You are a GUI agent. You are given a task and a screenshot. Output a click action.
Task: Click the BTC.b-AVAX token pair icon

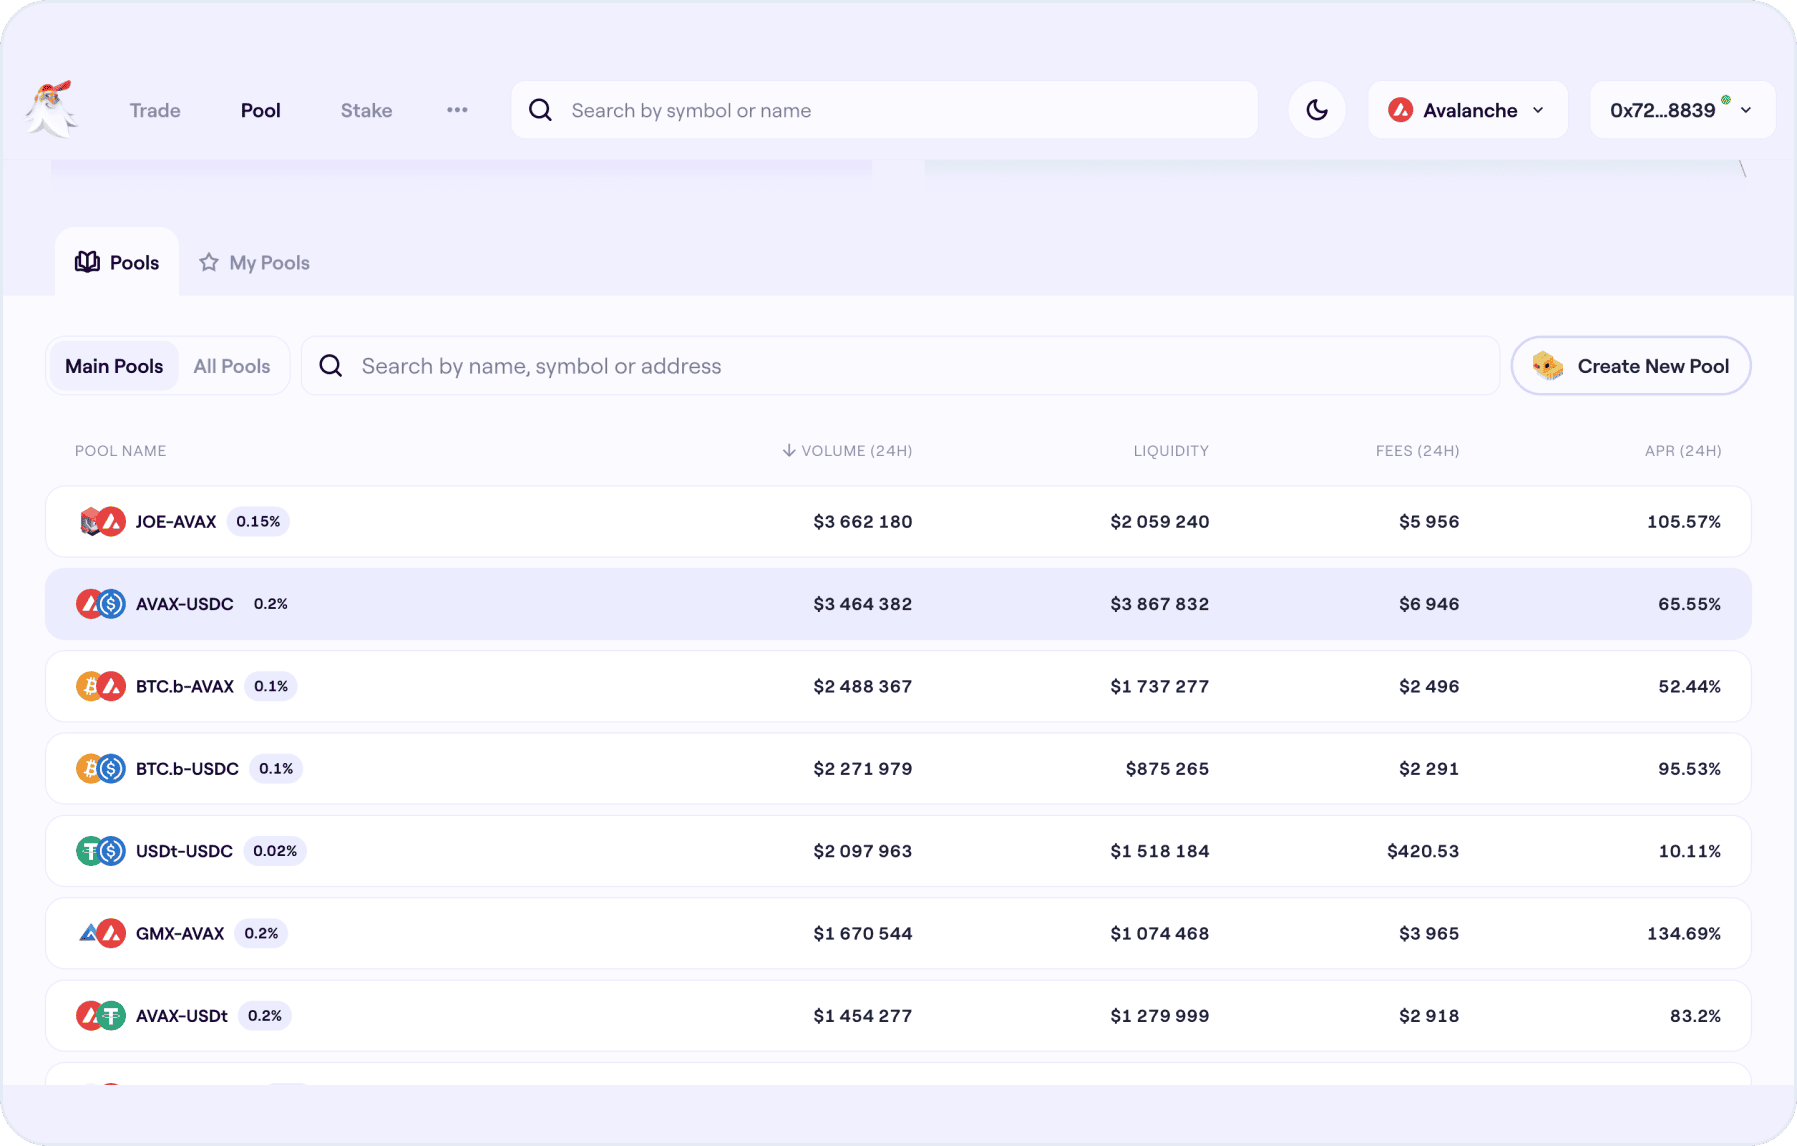coord(101,686)
